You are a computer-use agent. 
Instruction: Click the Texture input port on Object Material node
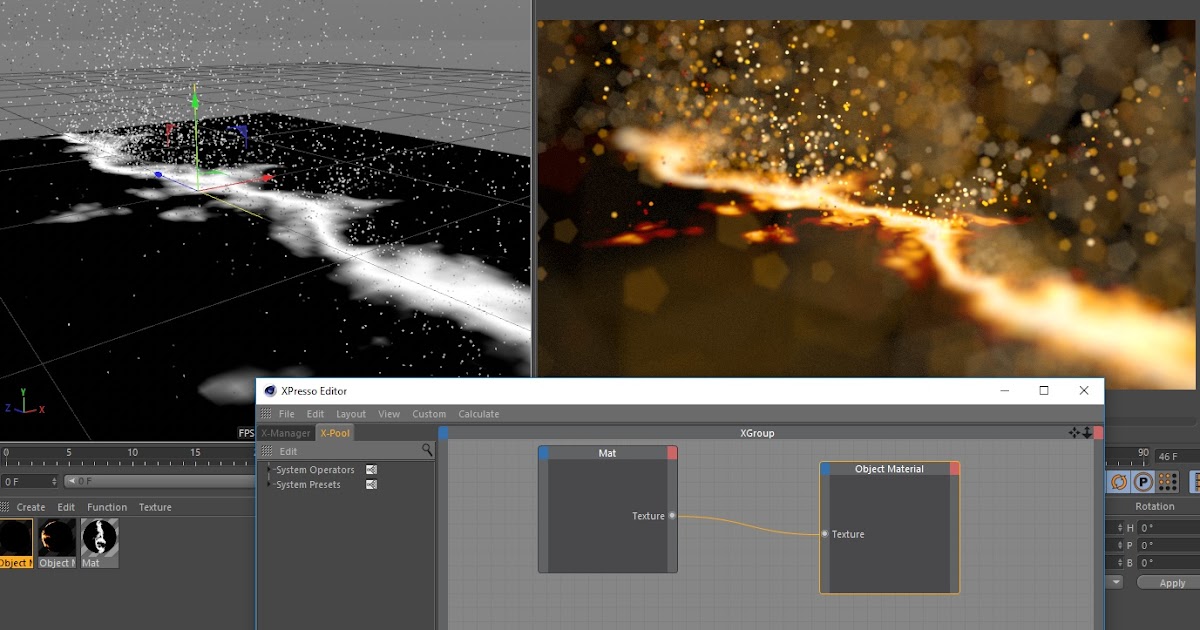[826, 534]
